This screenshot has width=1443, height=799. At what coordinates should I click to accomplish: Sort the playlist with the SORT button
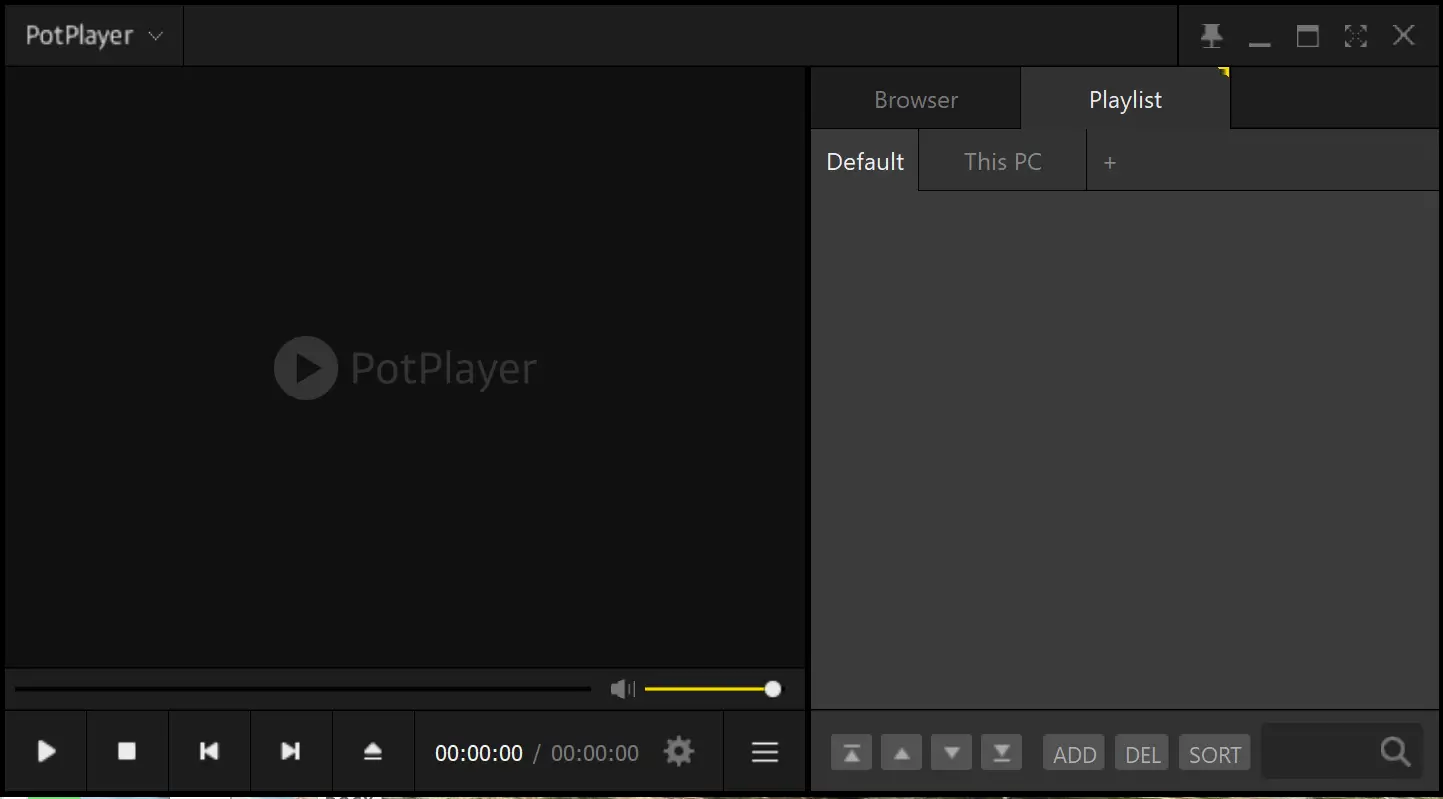[x=1214, y=753]
